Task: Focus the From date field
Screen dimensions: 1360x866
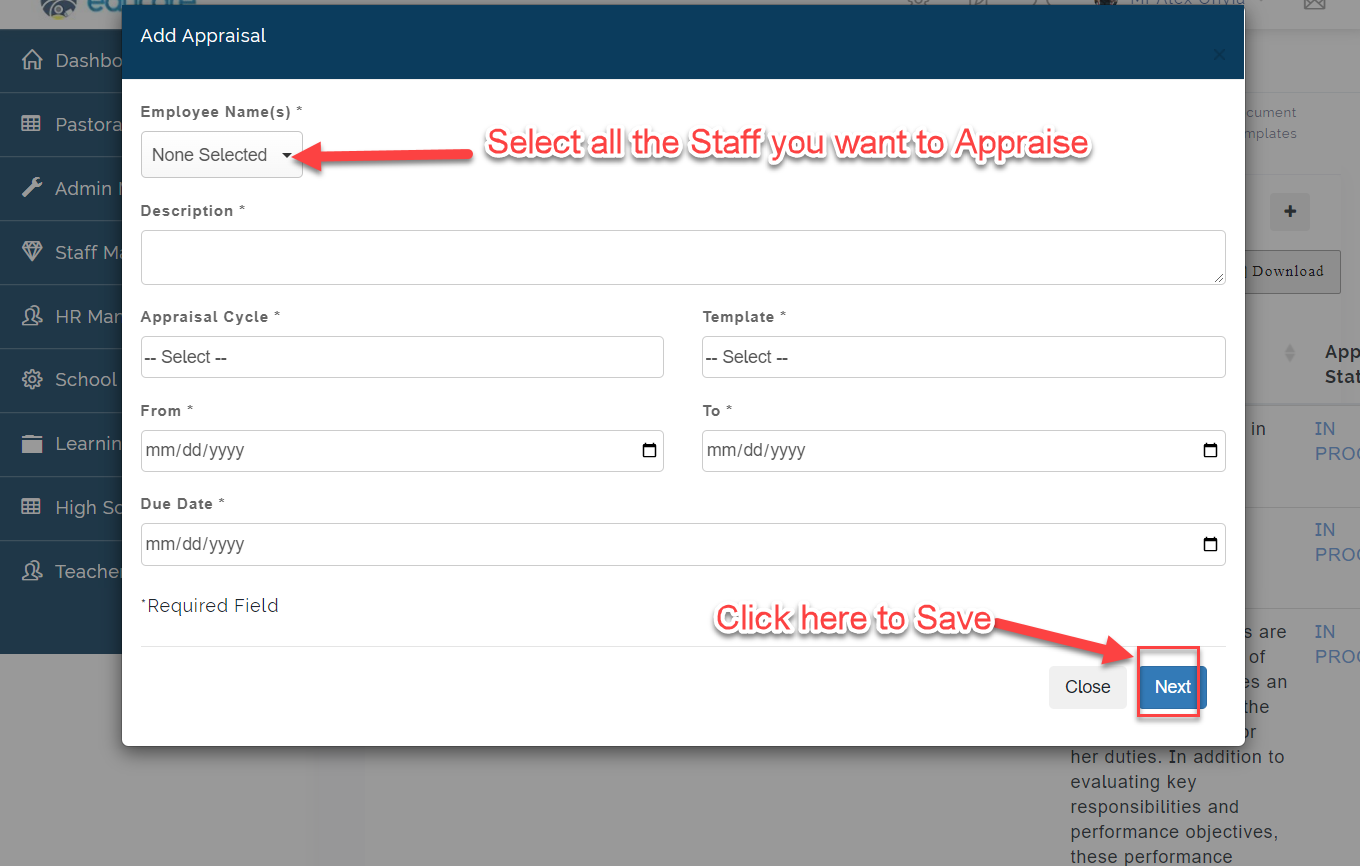Action: point(402,451)
